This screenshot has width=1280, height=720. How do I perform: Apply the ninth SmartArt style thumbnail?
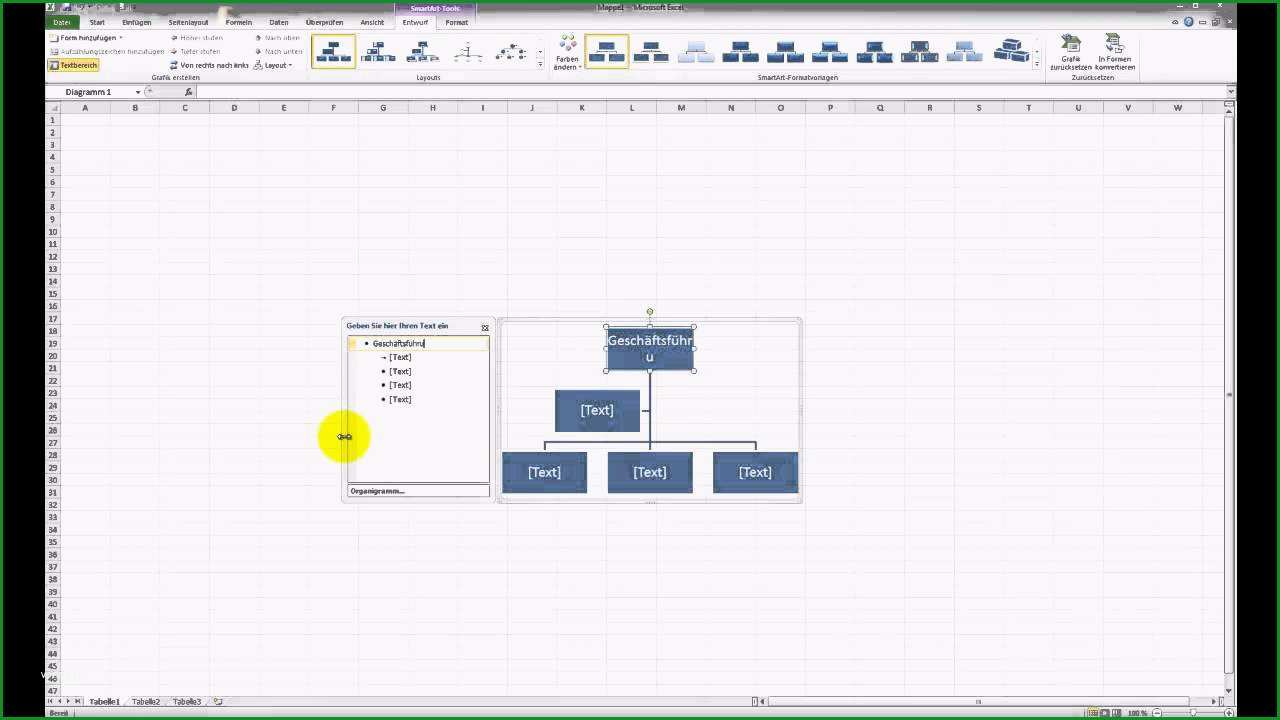click(965, 51)
